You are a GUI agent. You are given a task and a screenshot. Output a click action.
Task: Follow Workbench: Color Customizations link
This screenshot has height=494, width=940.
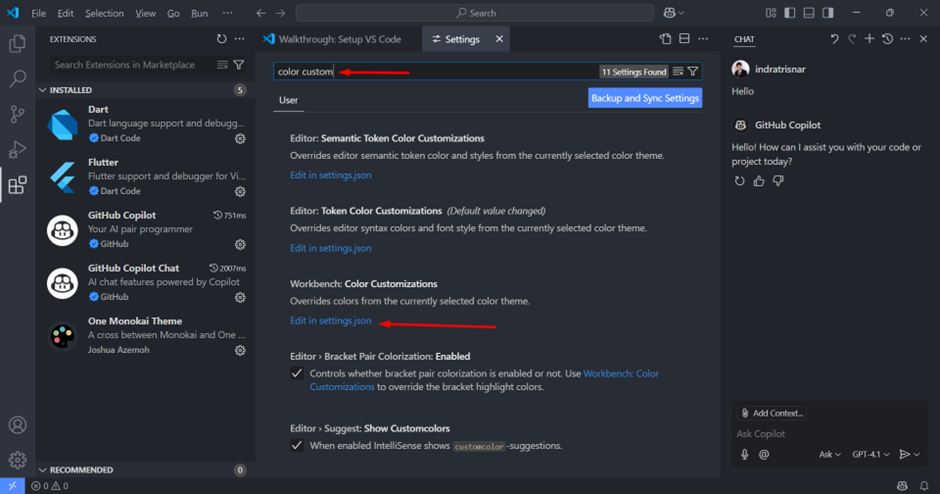pos(620,373)
